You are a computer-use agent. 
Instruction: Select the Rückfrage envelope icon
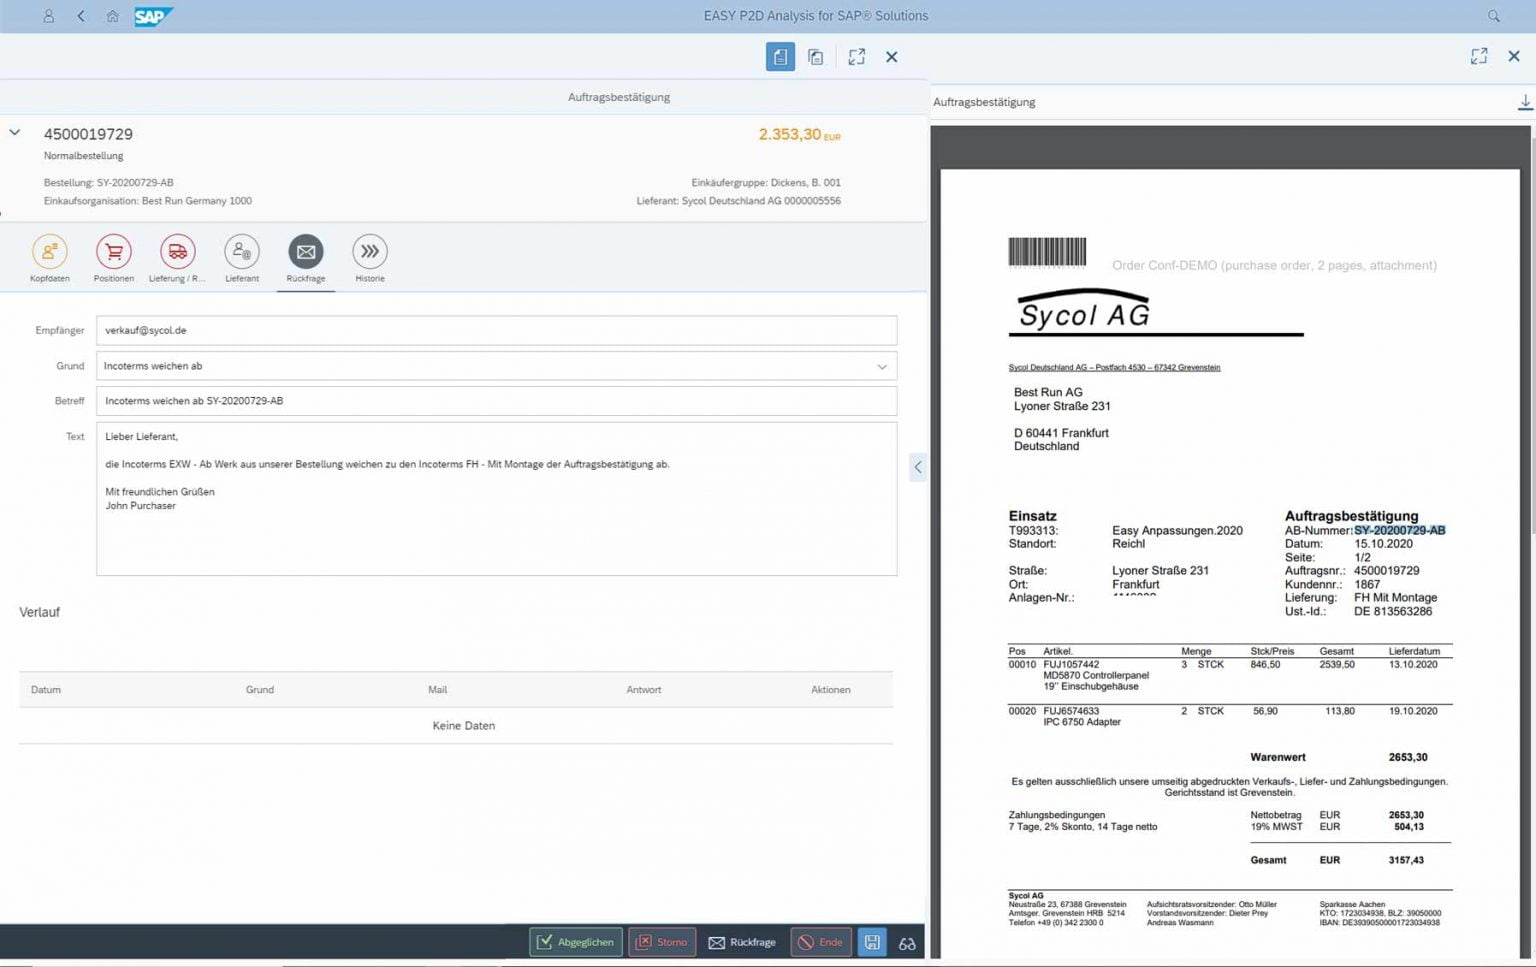pyautogui.click(x=305, y=253)
